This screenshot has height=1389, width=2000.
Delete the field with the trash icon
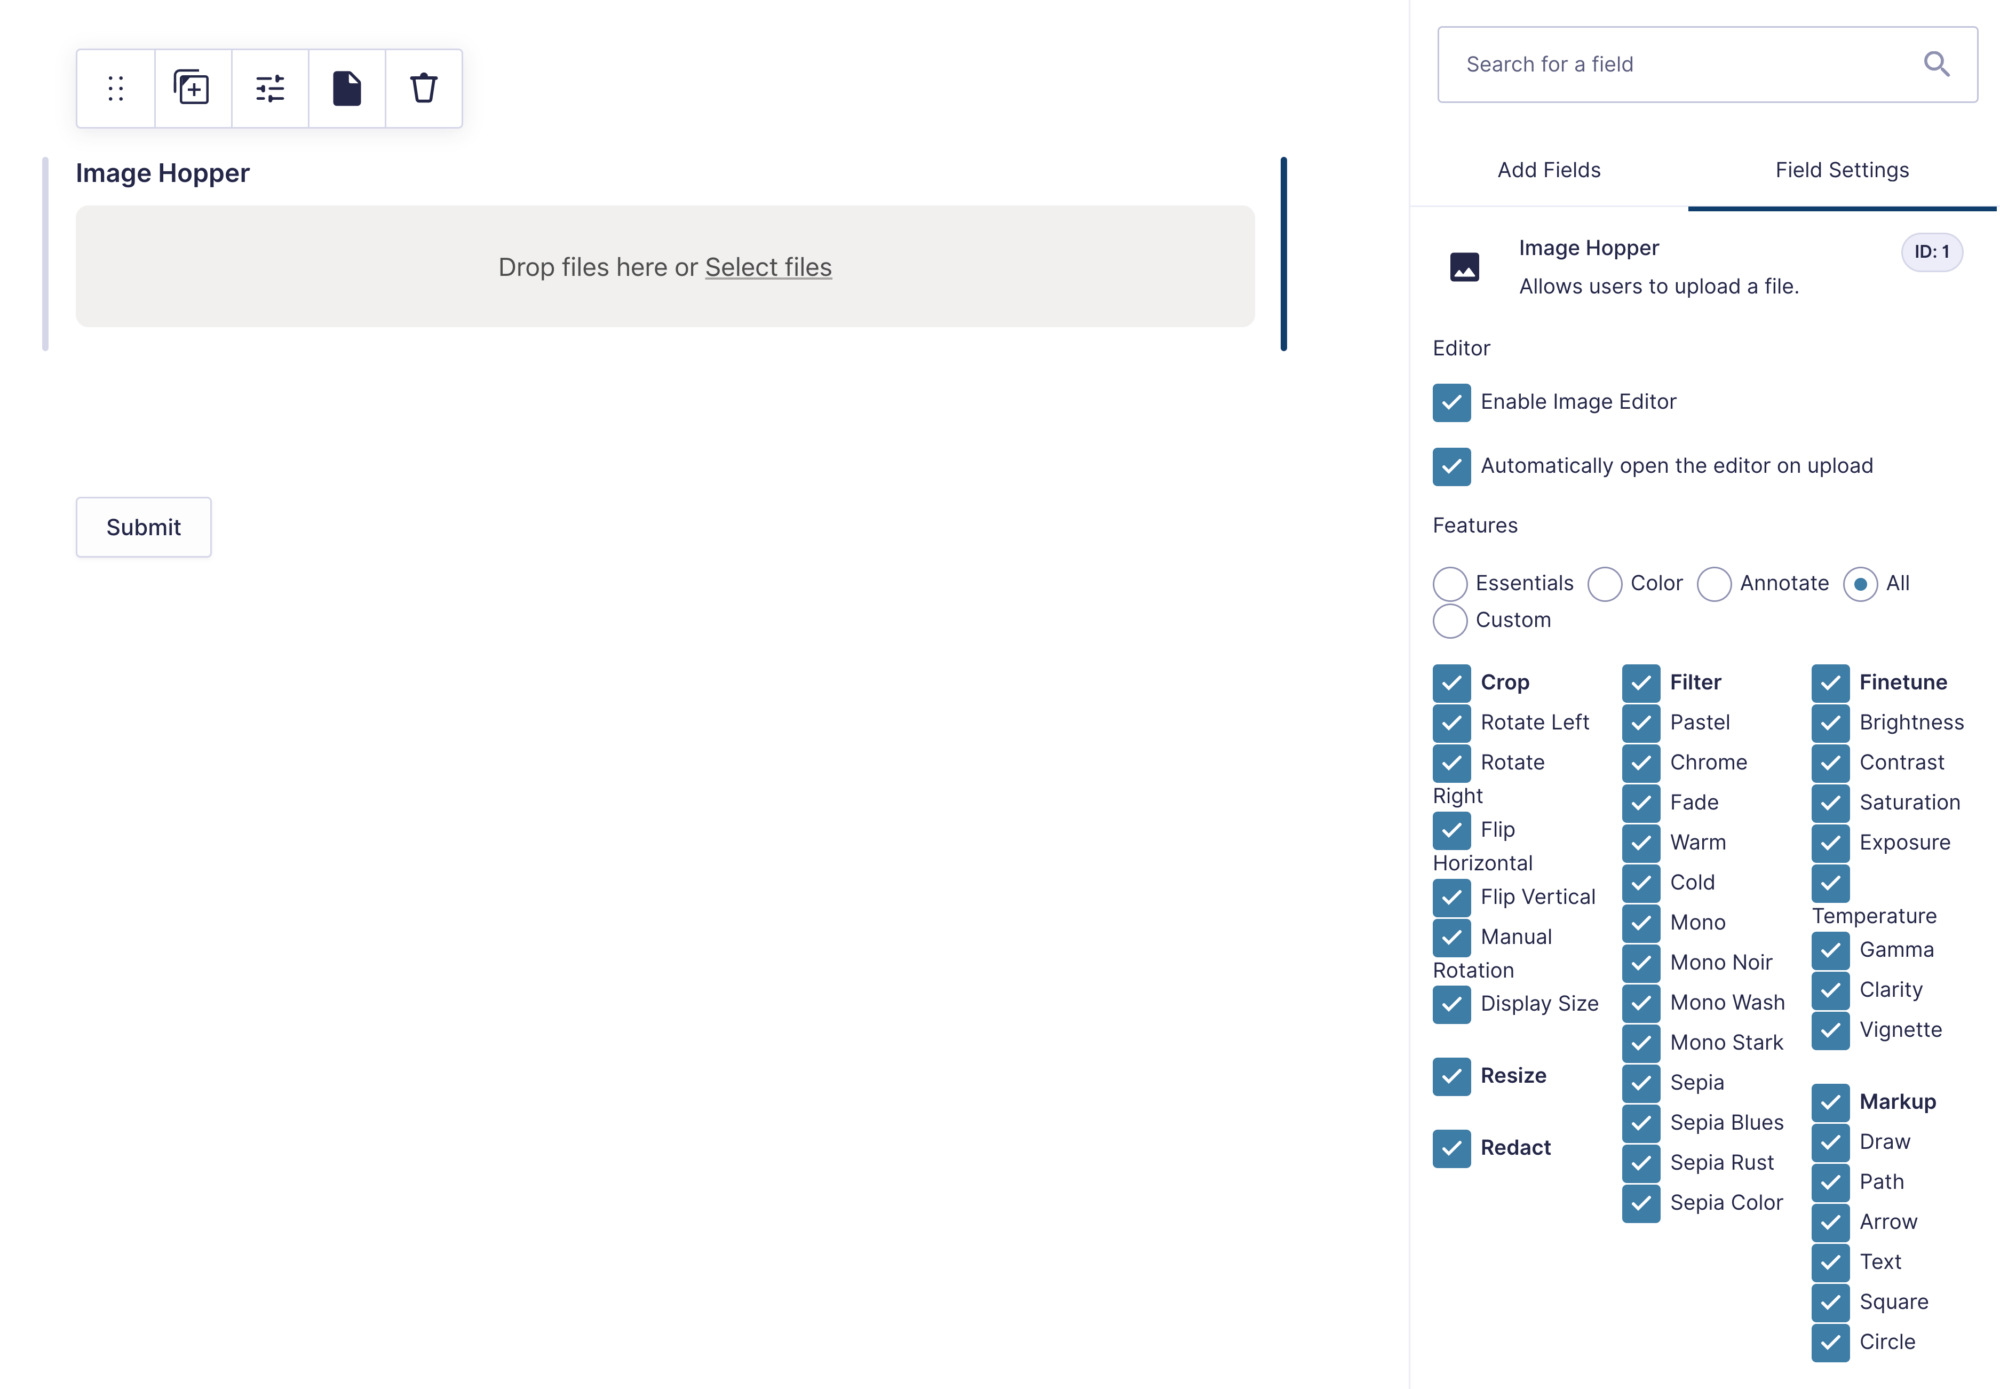point(423,88)
